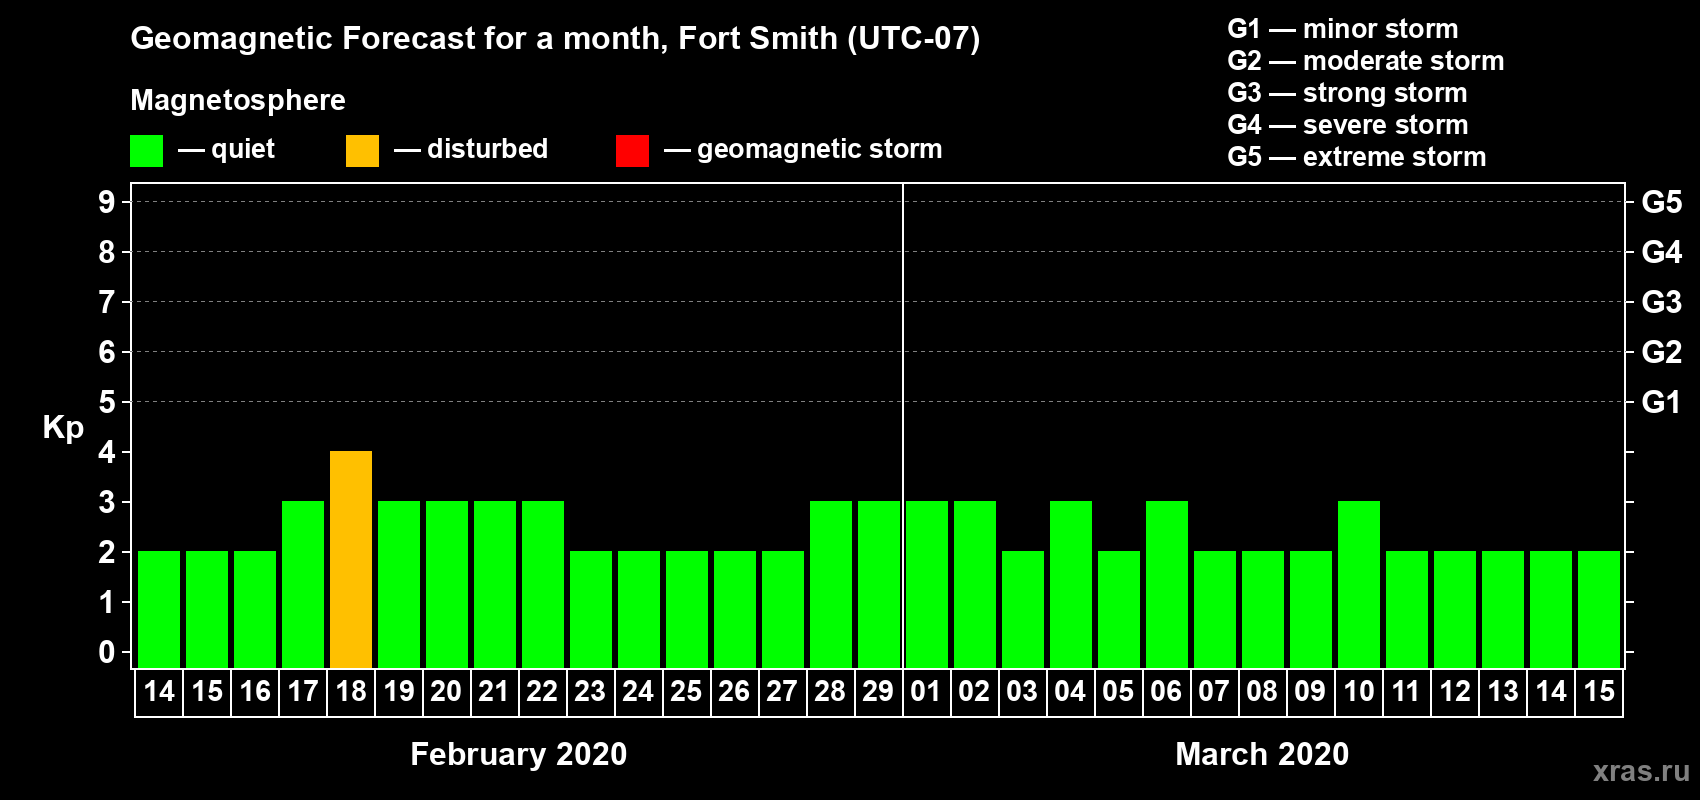Click the Kp axis value '0'
The width and height of the screenshot is (1700, 800).
[x=107, y=652]
